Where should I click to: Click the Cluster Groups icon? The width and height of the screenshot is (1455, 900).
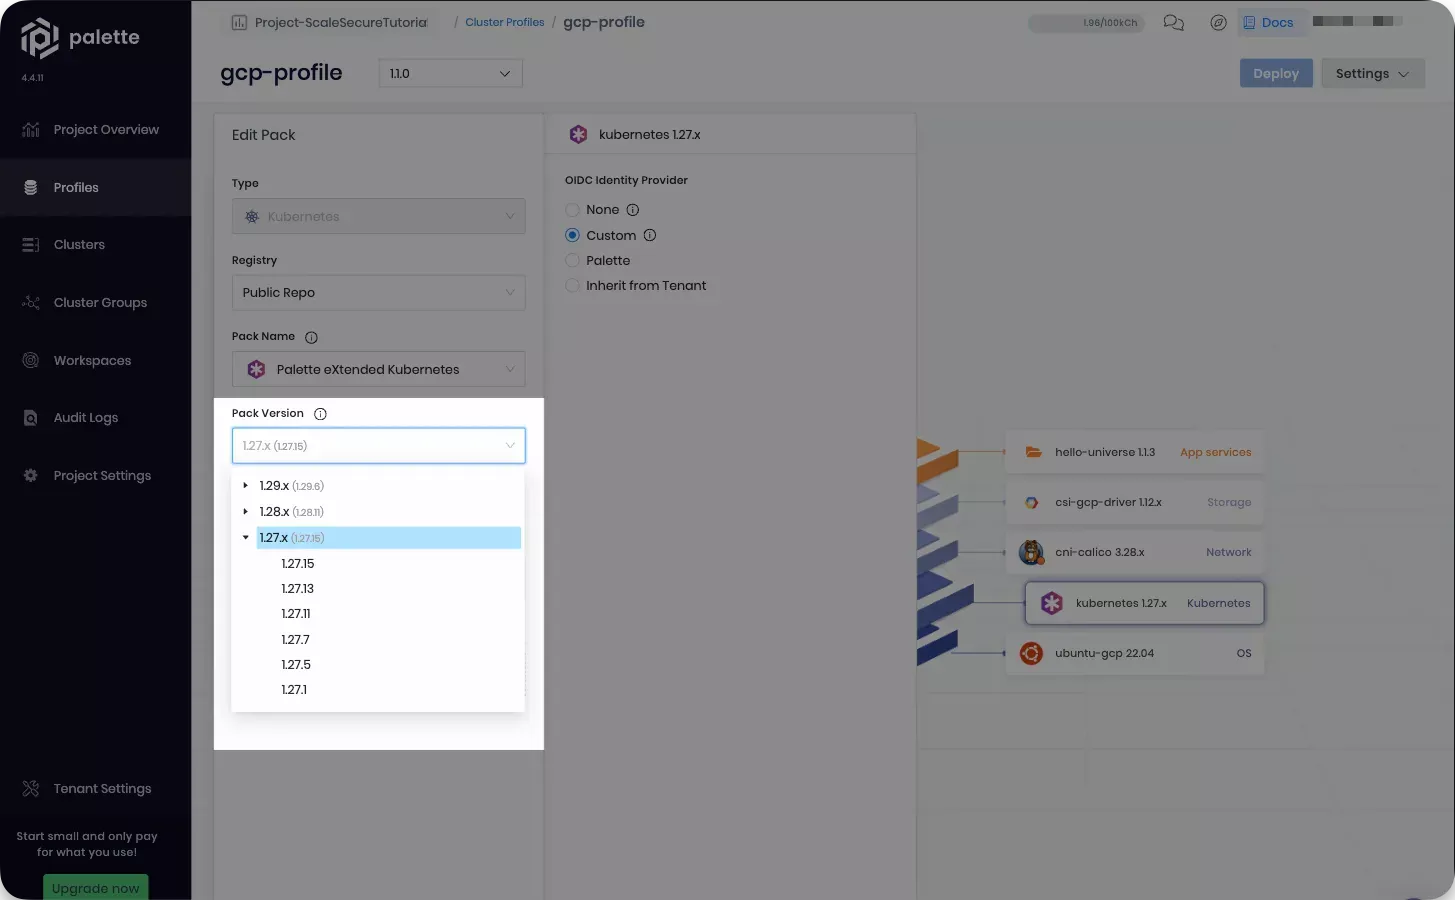31,302
